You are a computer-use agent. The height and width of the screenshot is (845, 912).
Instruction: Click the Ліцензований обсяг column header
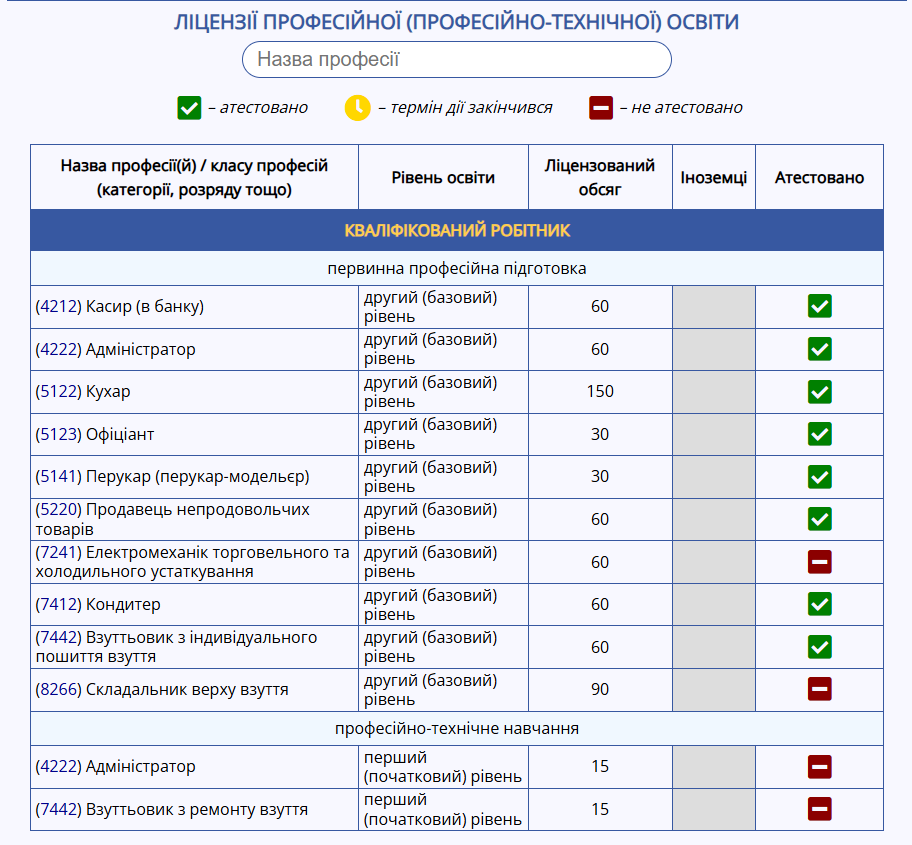pyautogui.click(x=600, y=178)
